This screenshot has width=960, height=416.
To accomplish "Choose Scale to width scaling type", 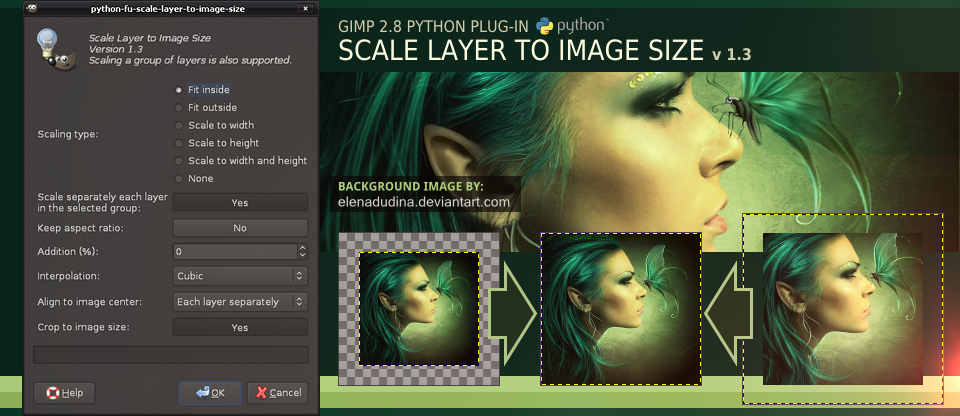I will click(214, 125).
